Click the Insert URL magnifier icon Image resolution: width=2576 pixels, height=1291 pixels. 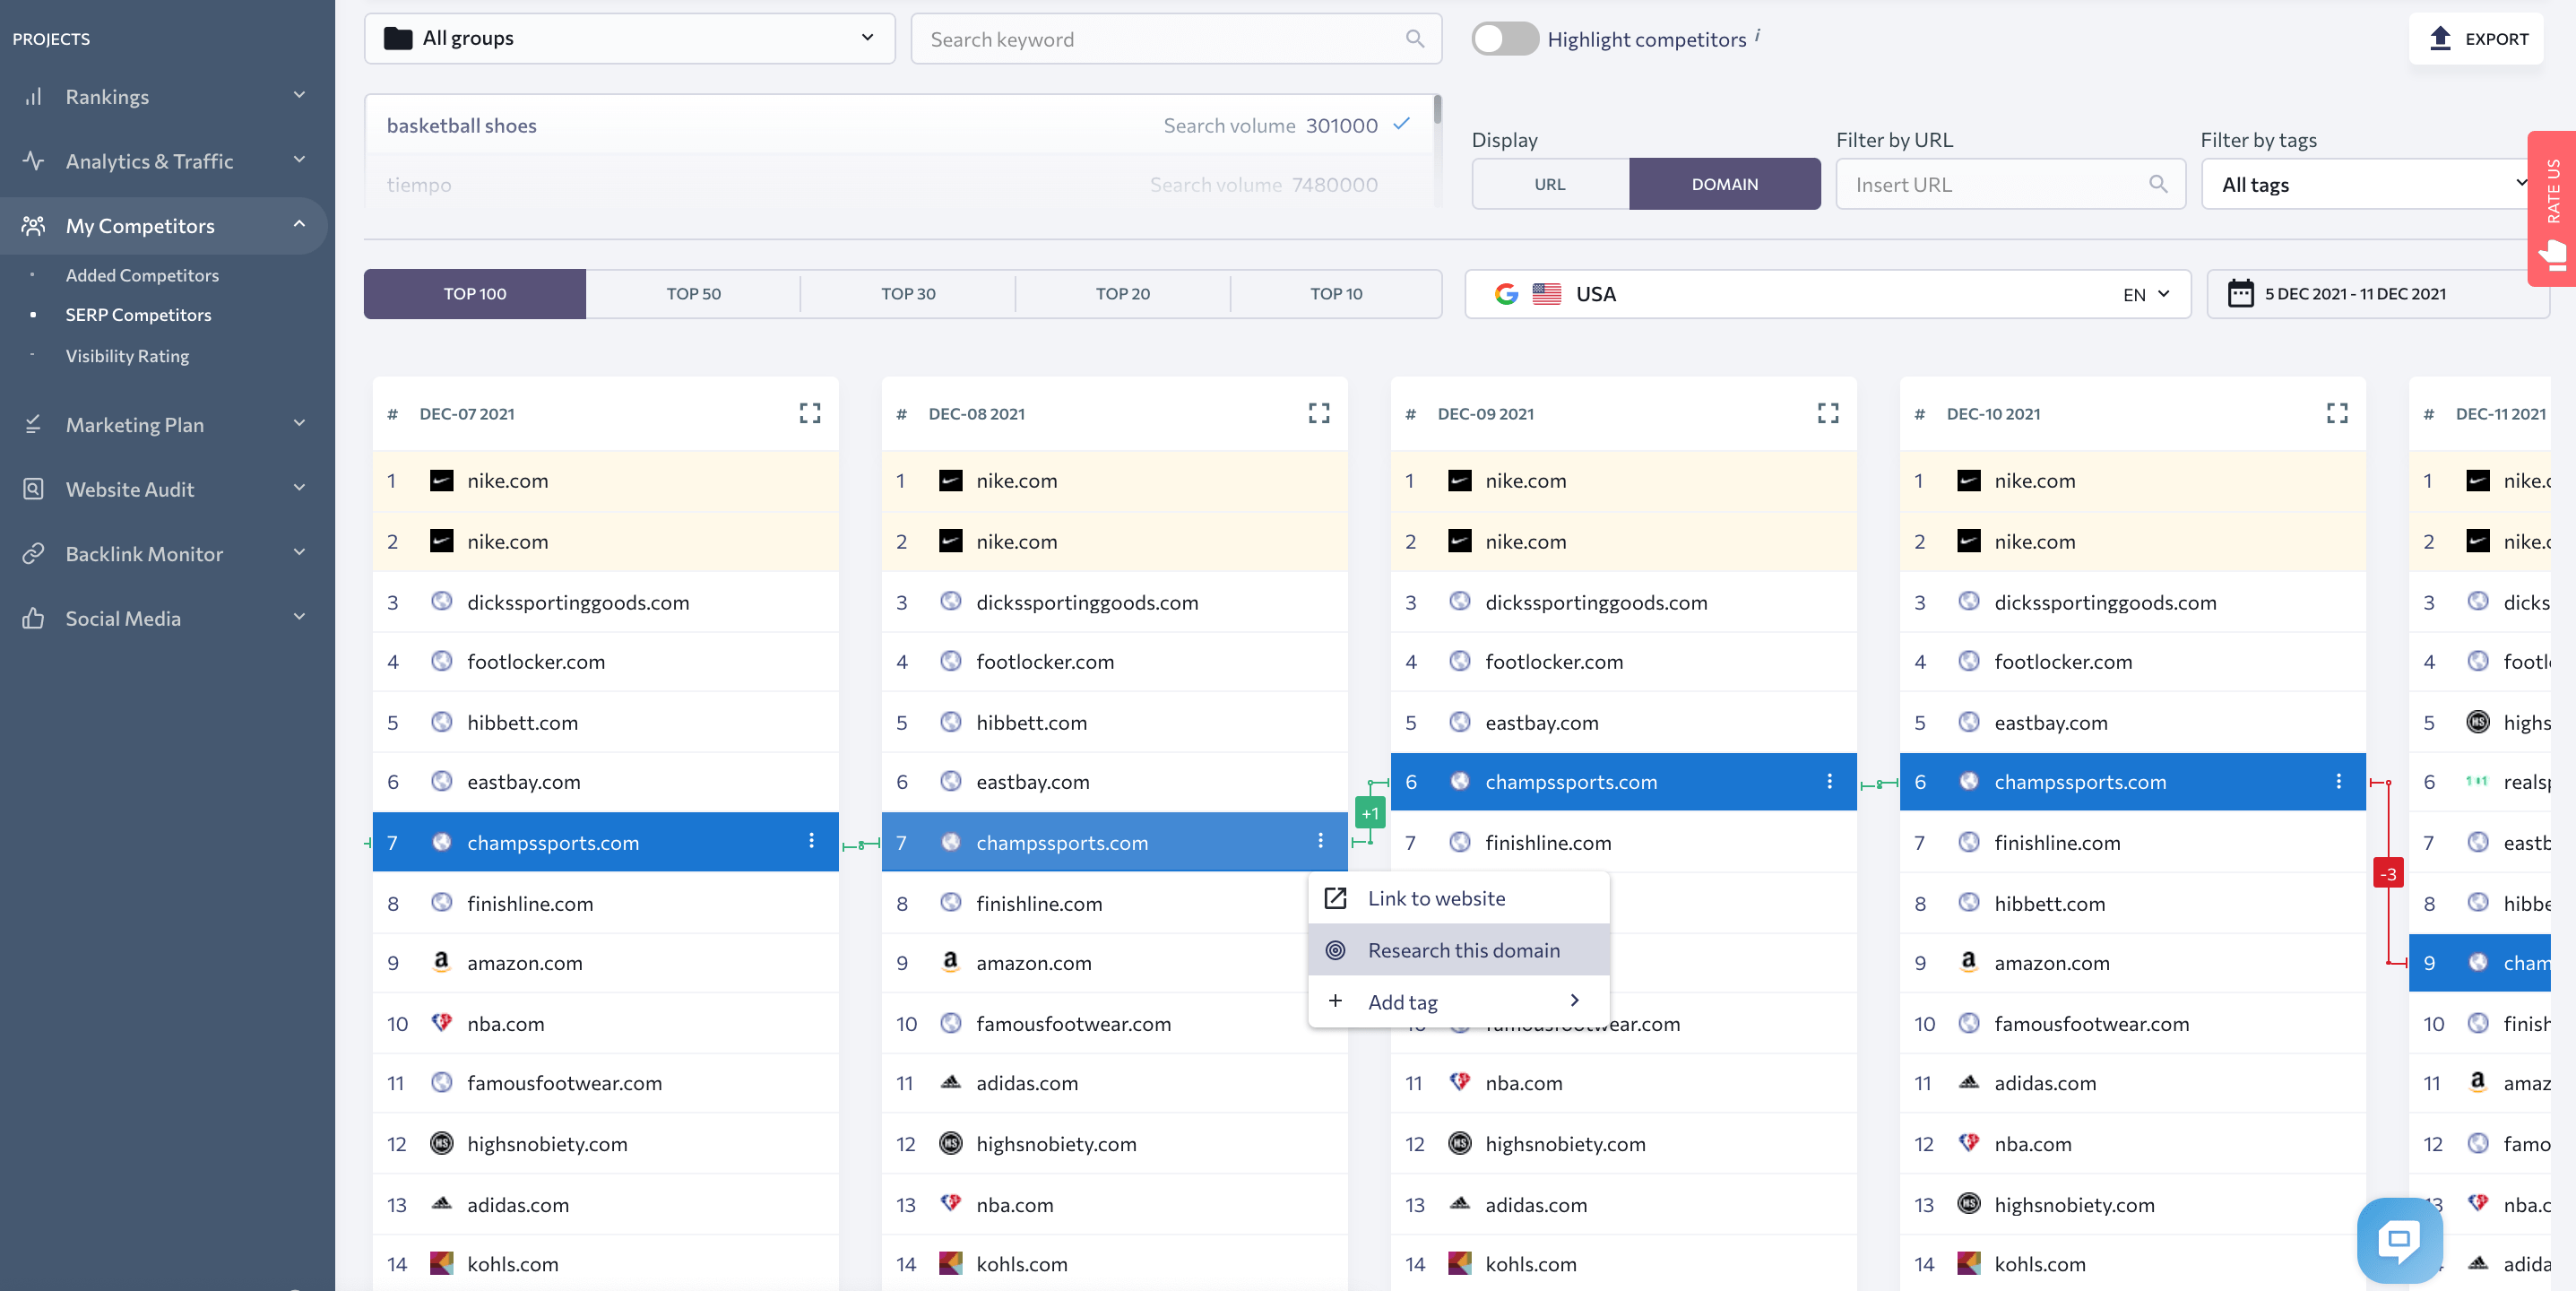pos(2158,184)
